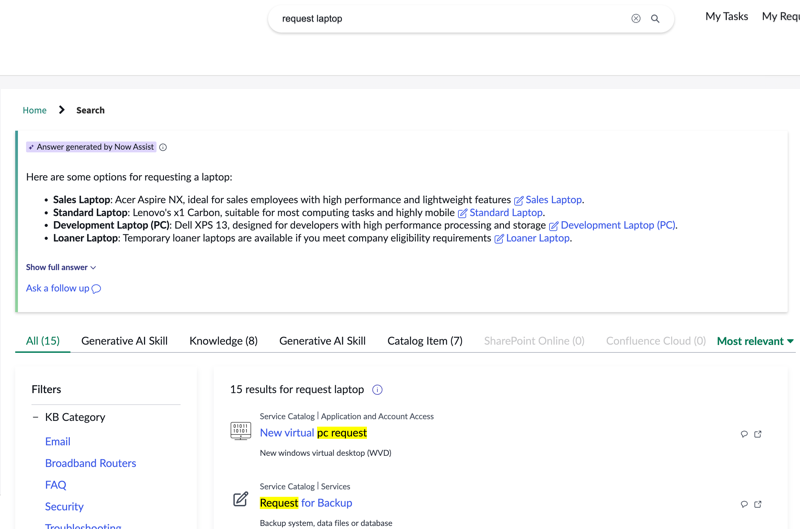800x529 pixels.
Task: Open New virtual pc request in new window icon
Action: click(758, 434)
